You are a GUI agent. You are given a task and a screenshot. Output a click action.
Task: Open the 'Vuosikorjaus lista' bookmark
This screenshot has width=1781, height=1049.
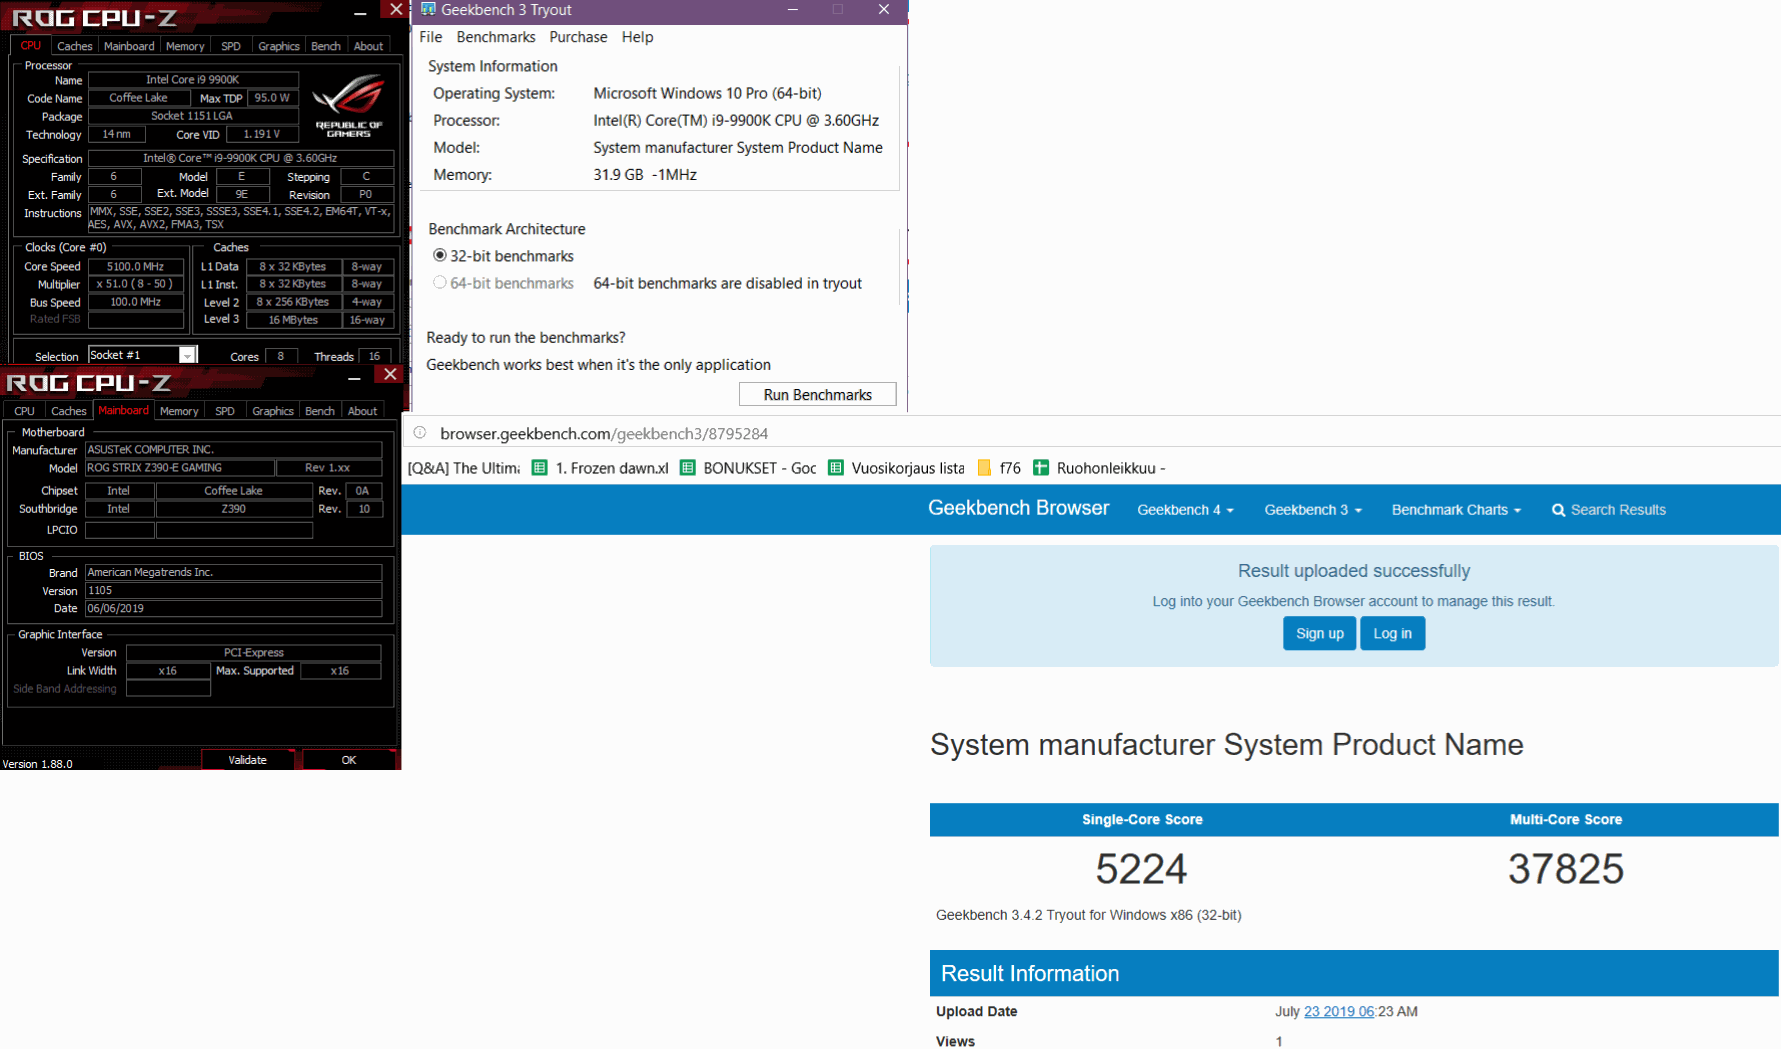coord(896,468)
